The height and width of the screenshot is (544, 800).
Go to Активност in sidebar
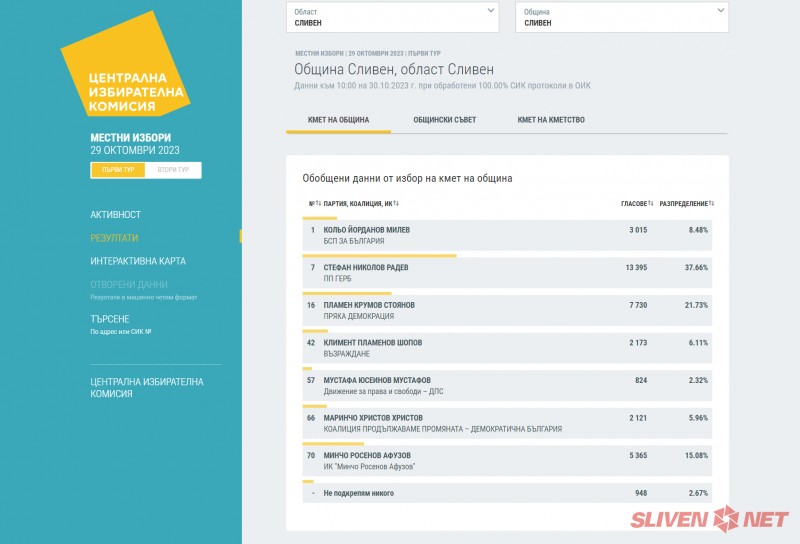115,215
